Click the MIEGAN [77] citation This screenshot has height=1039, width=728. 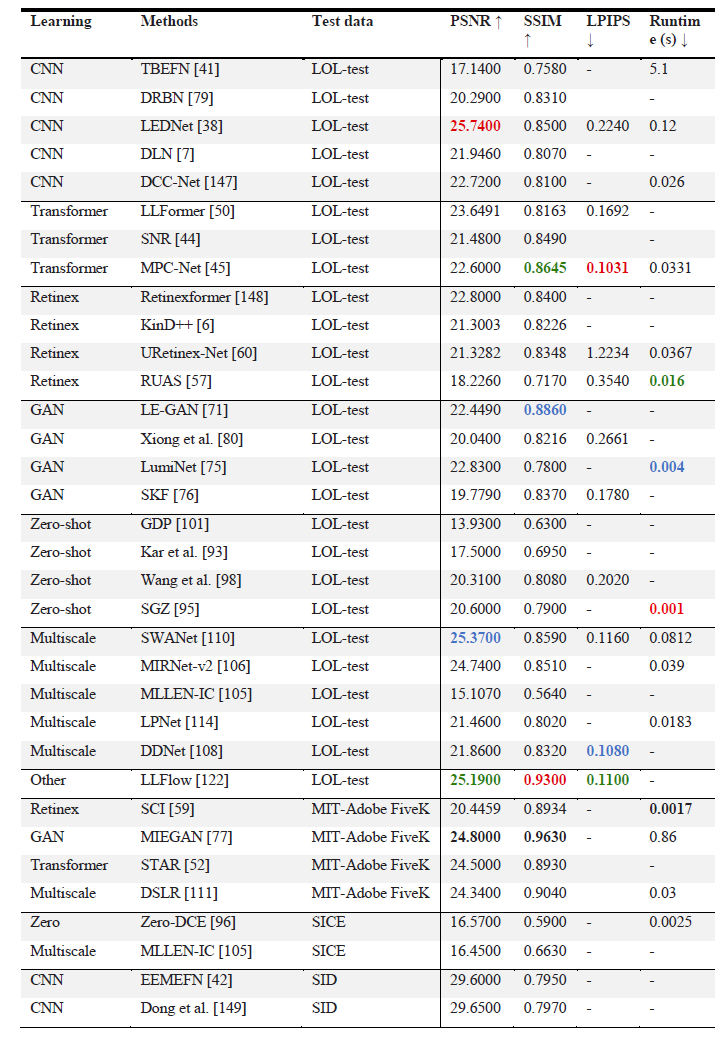(x=186, y=837)
